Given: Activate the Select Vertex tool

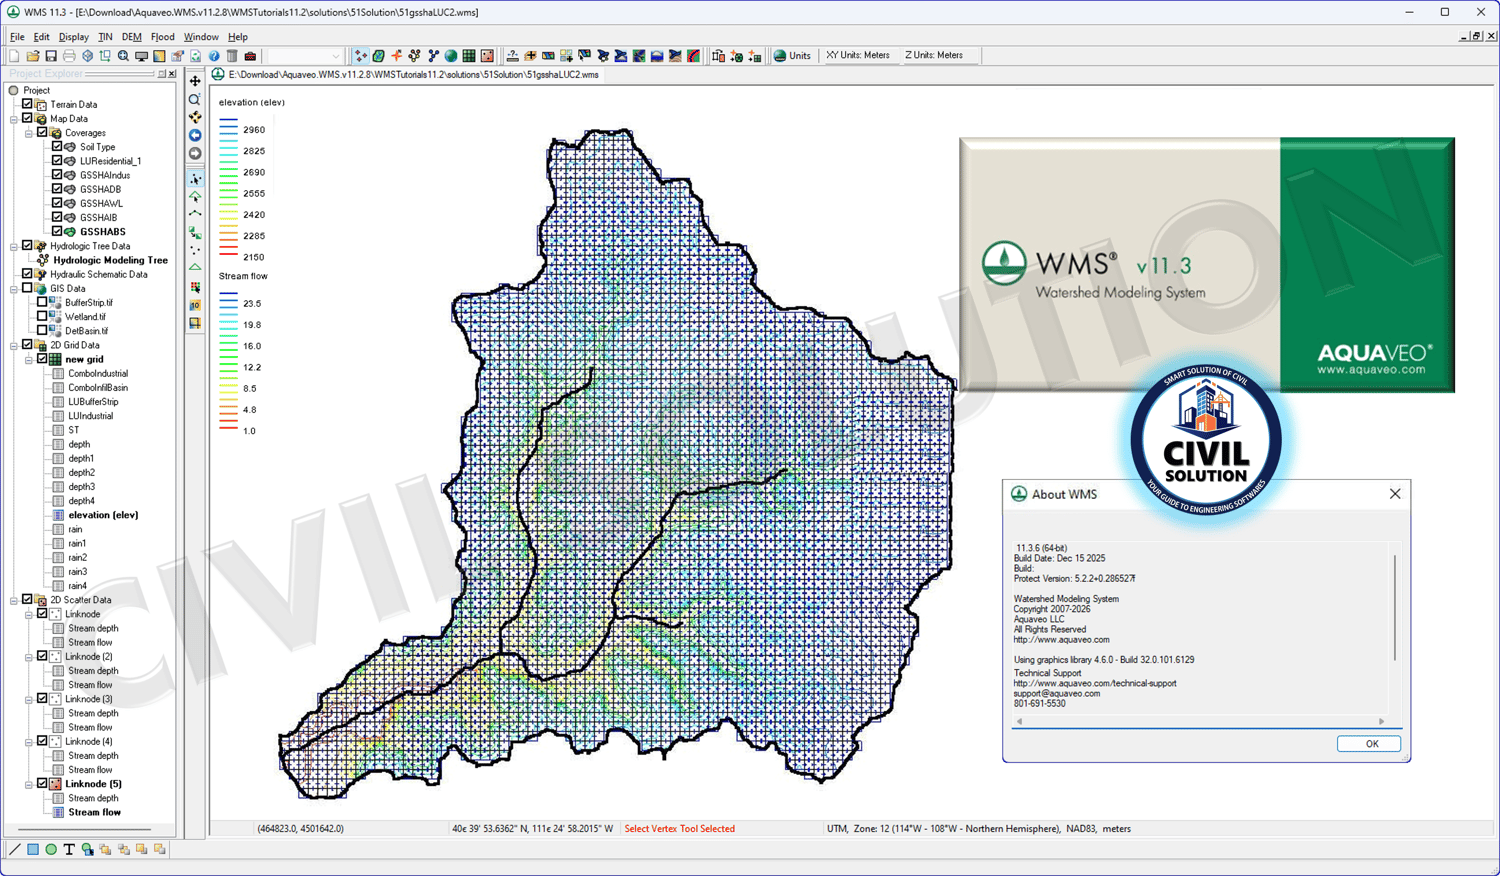Looking at the screenshot, I should tap(195, 179).
